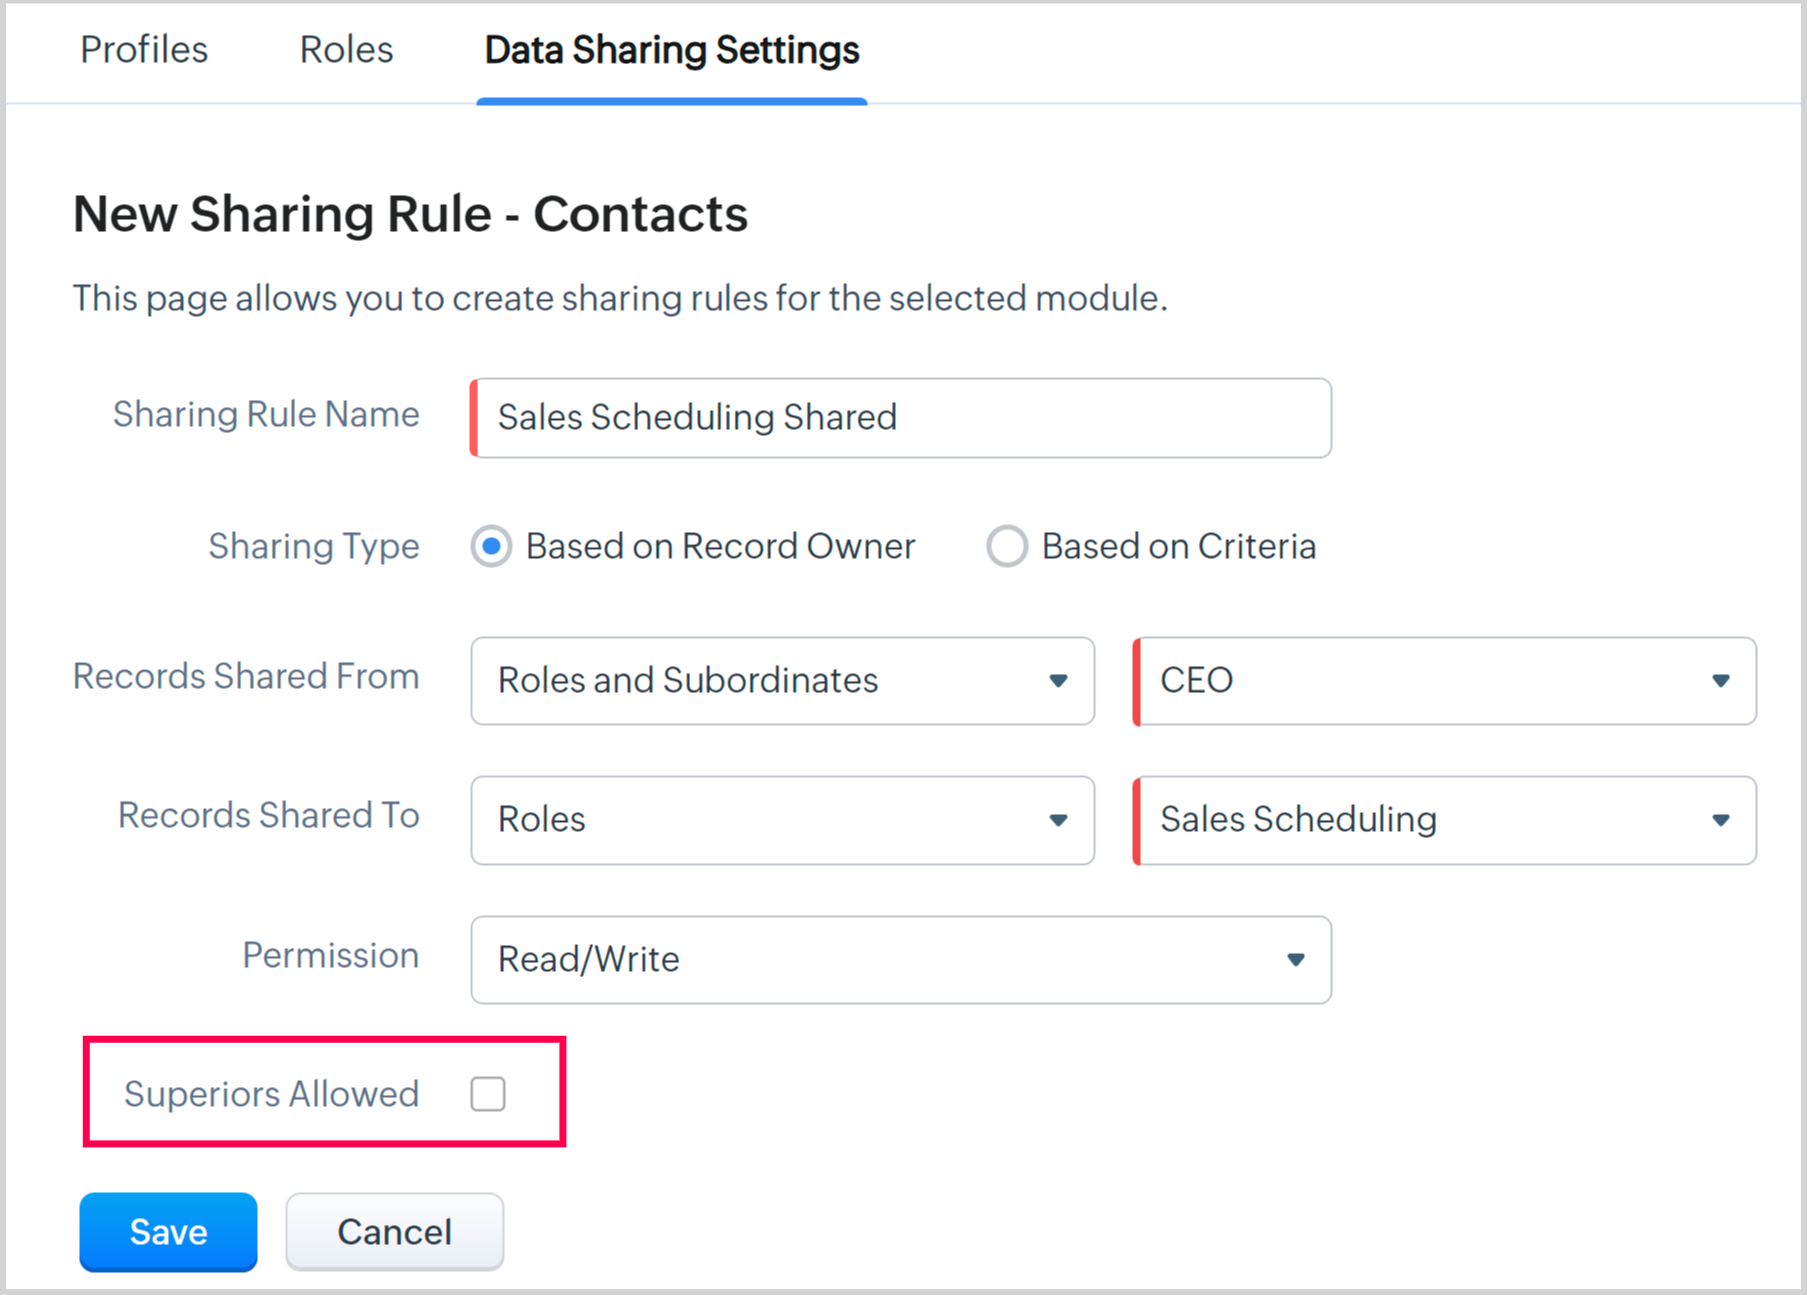Open the Profiles tab

pos(144,50)
